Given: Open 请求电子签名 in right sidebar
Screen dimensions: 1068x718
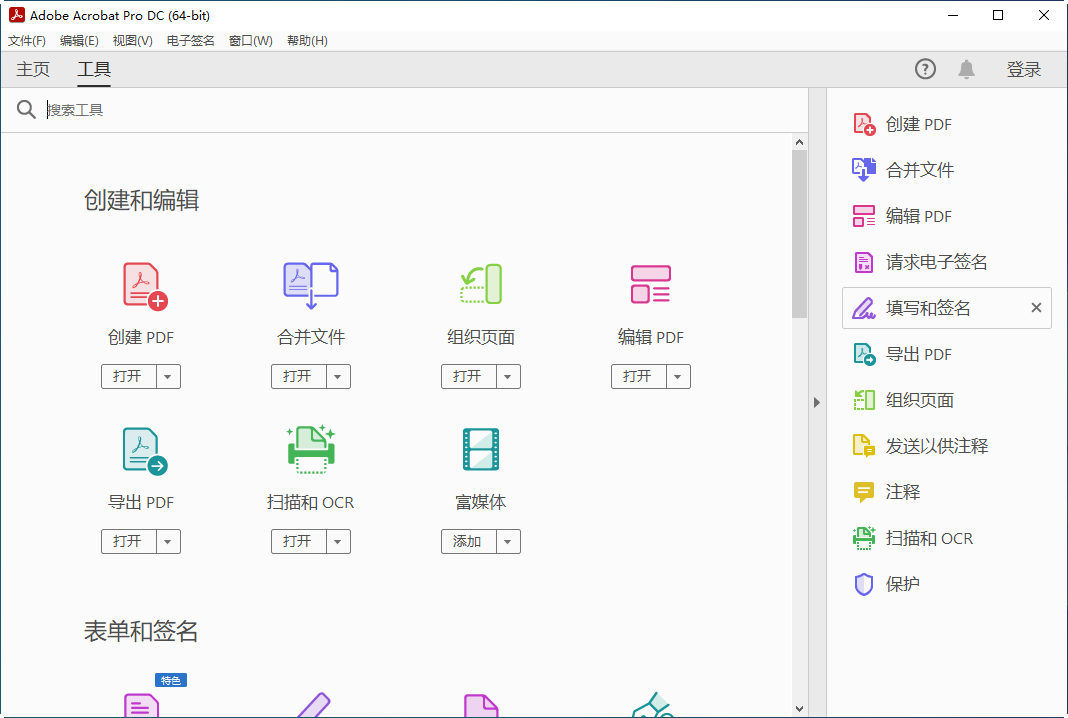Looking at the screenshot, I should [x=935, y=261].
